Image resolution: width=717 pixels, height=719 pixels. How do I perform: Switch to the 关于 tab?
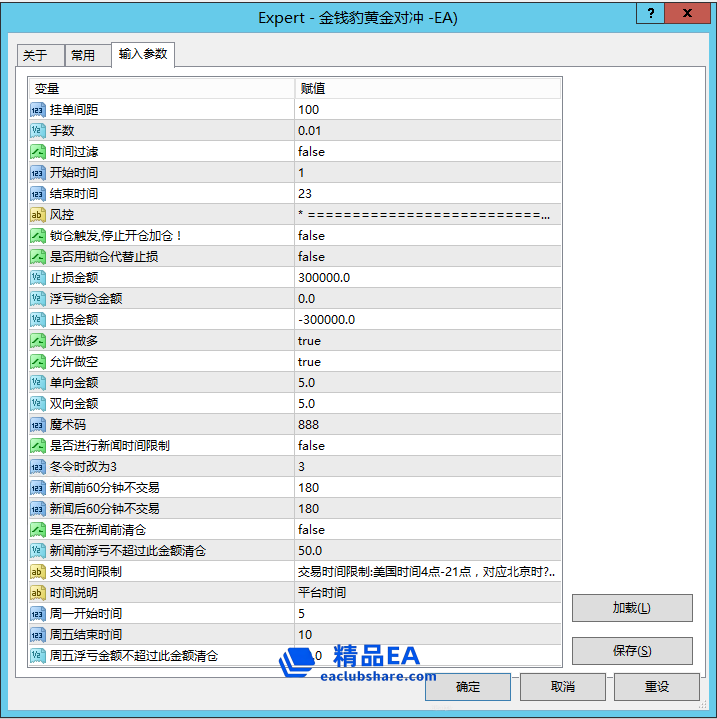(36, 56)
